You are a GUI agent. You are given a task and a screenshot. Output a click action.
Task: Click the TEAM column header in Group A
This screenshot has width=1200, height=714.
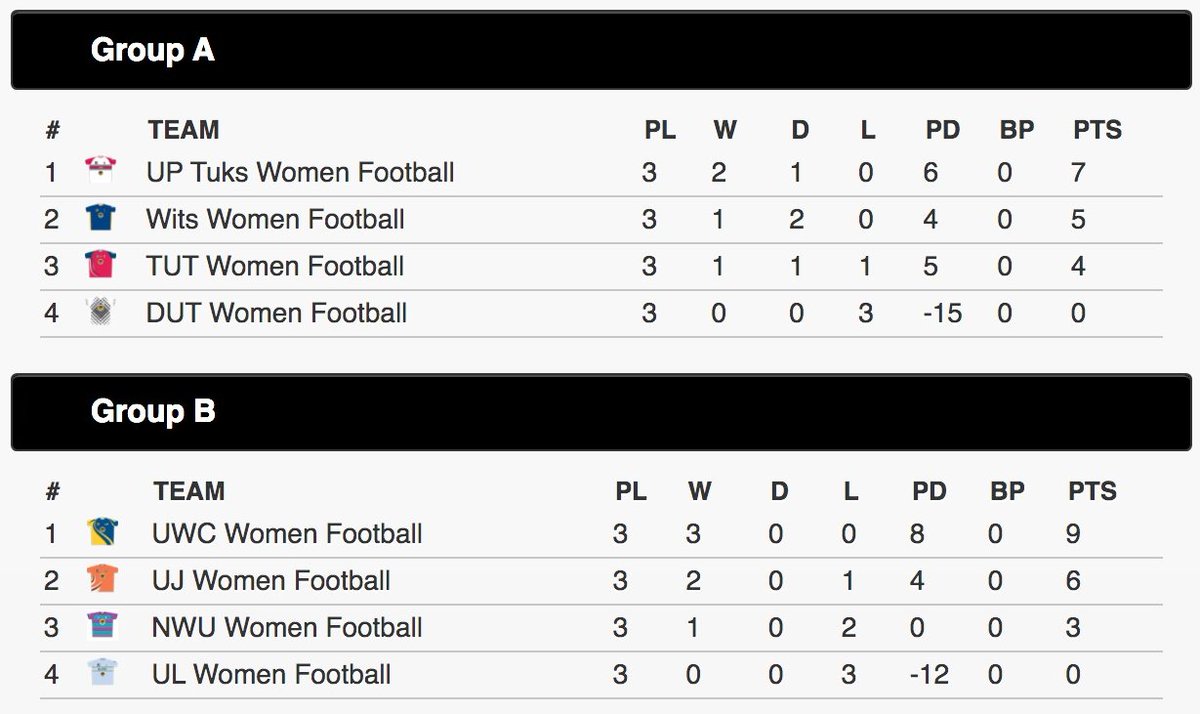coord(183,130)
